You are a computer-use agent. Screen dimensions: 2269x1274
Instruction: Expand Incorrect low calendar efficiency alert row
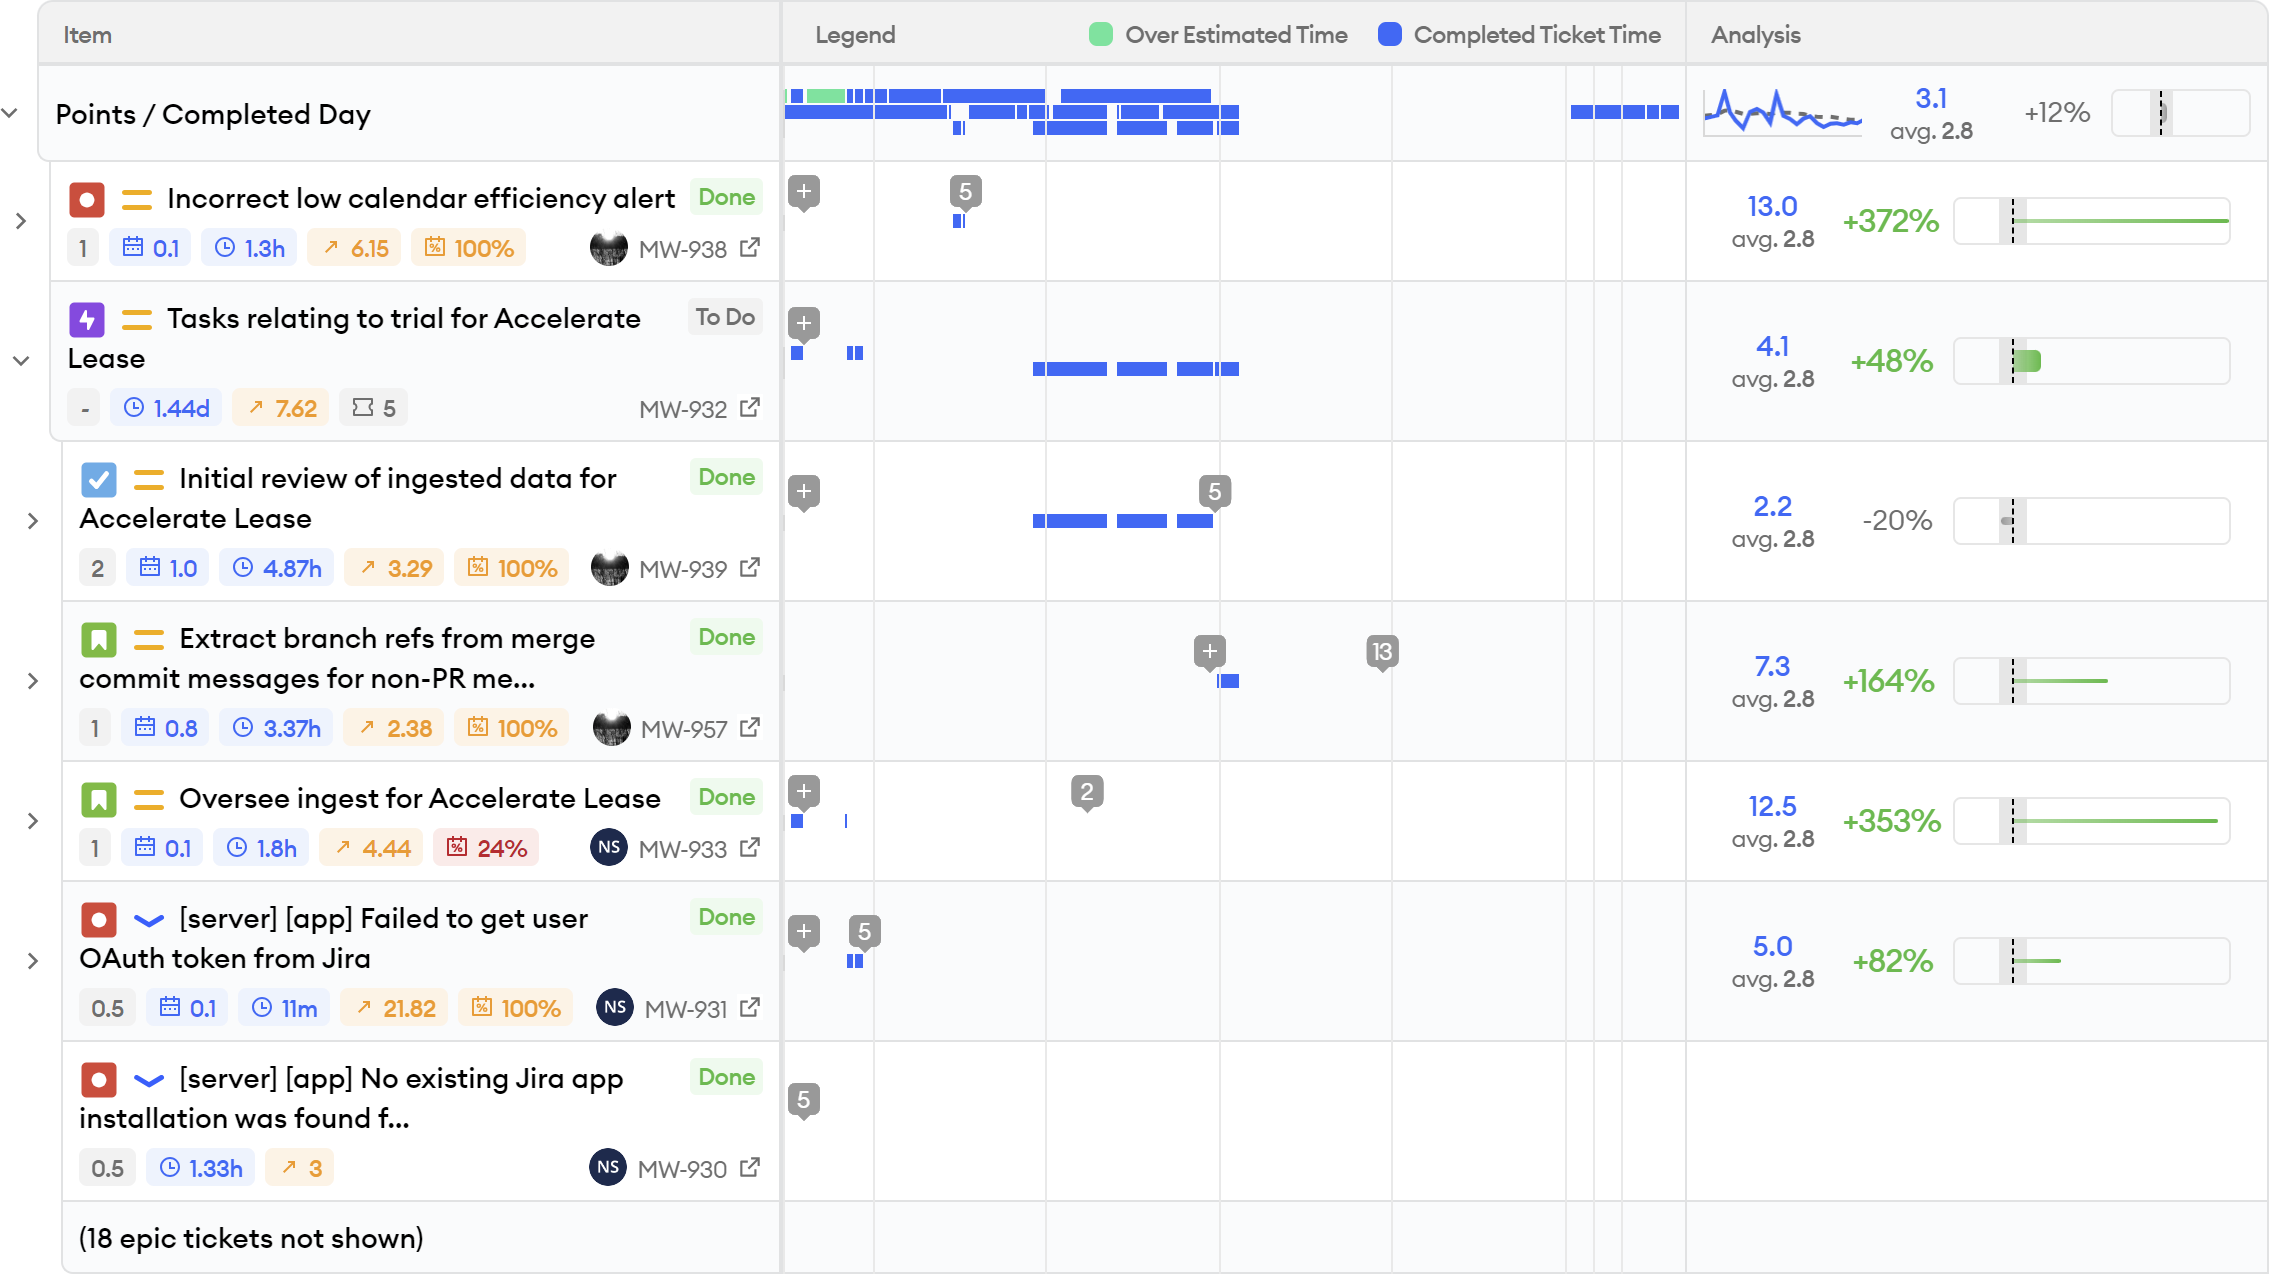[21, 220]
